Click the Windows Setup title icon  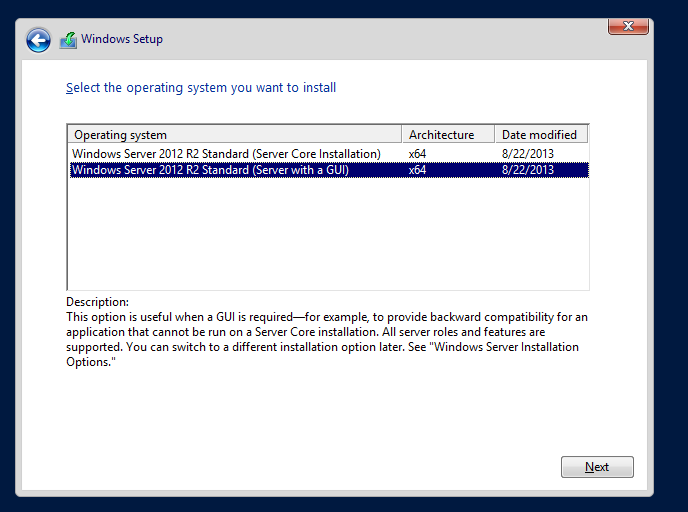tap(68, 40)
